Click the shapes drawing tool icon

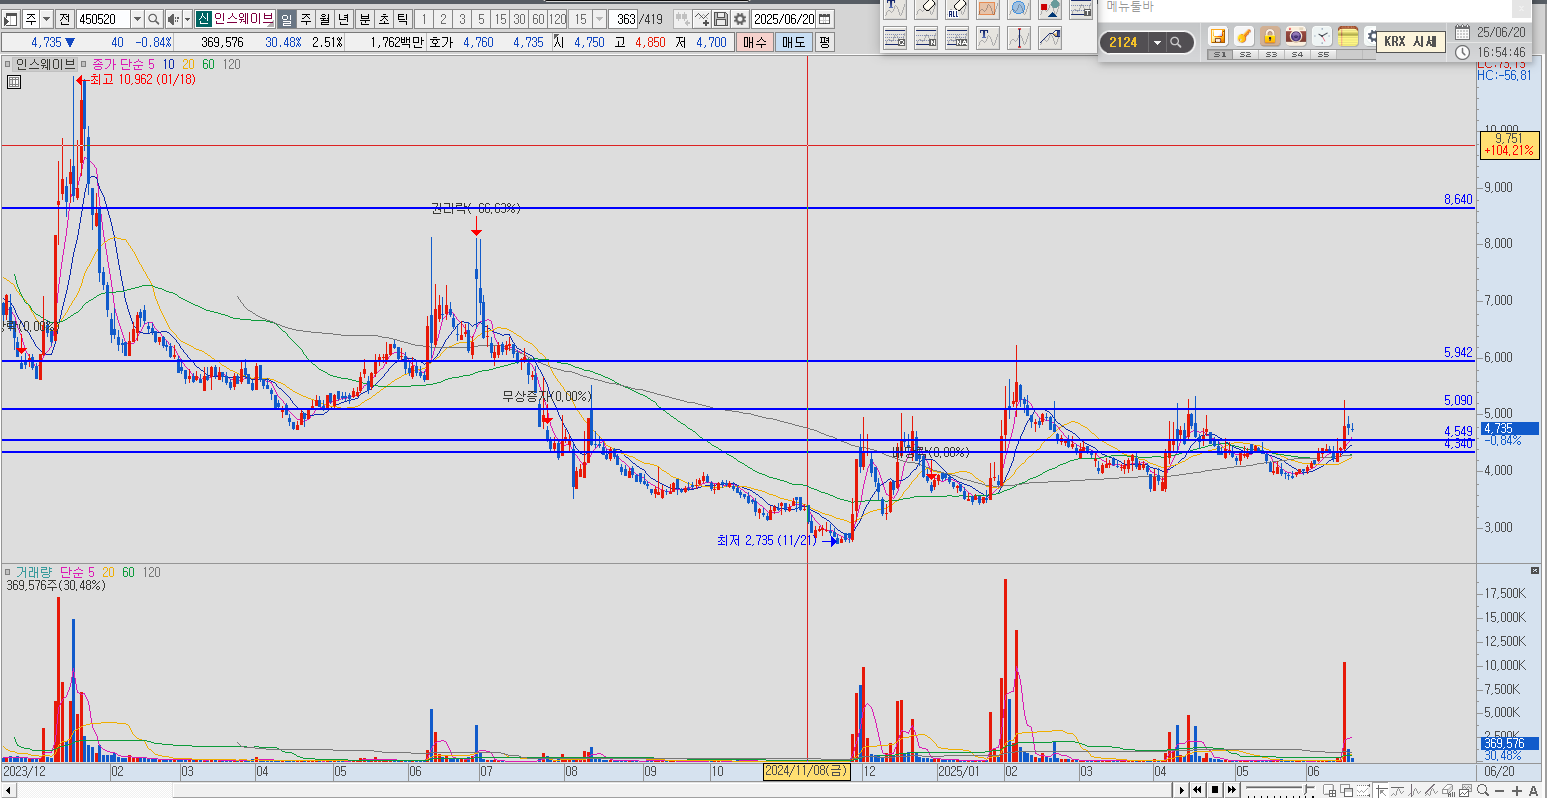(x=1050, y=9)
